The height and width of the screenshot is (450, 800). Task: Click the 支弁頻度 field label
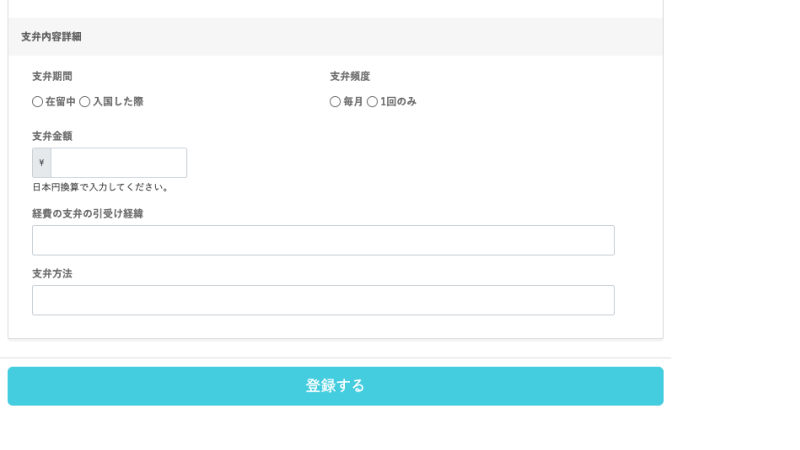[x=350, y=77]
